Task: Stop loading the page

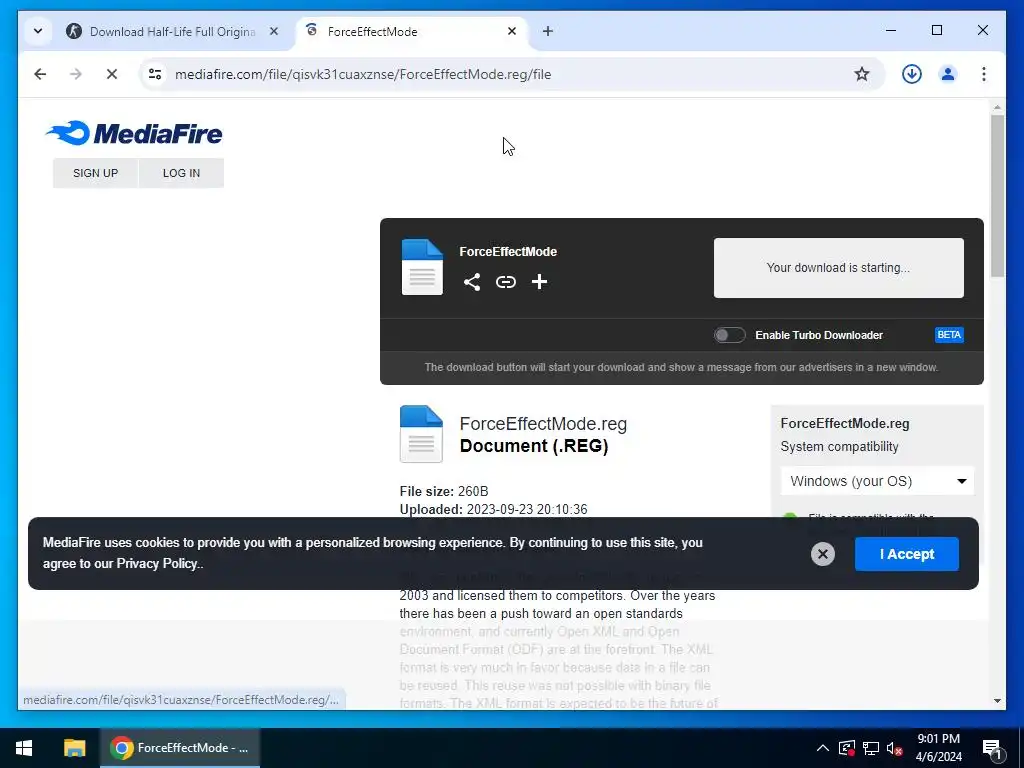Action: tap(112, 74)
